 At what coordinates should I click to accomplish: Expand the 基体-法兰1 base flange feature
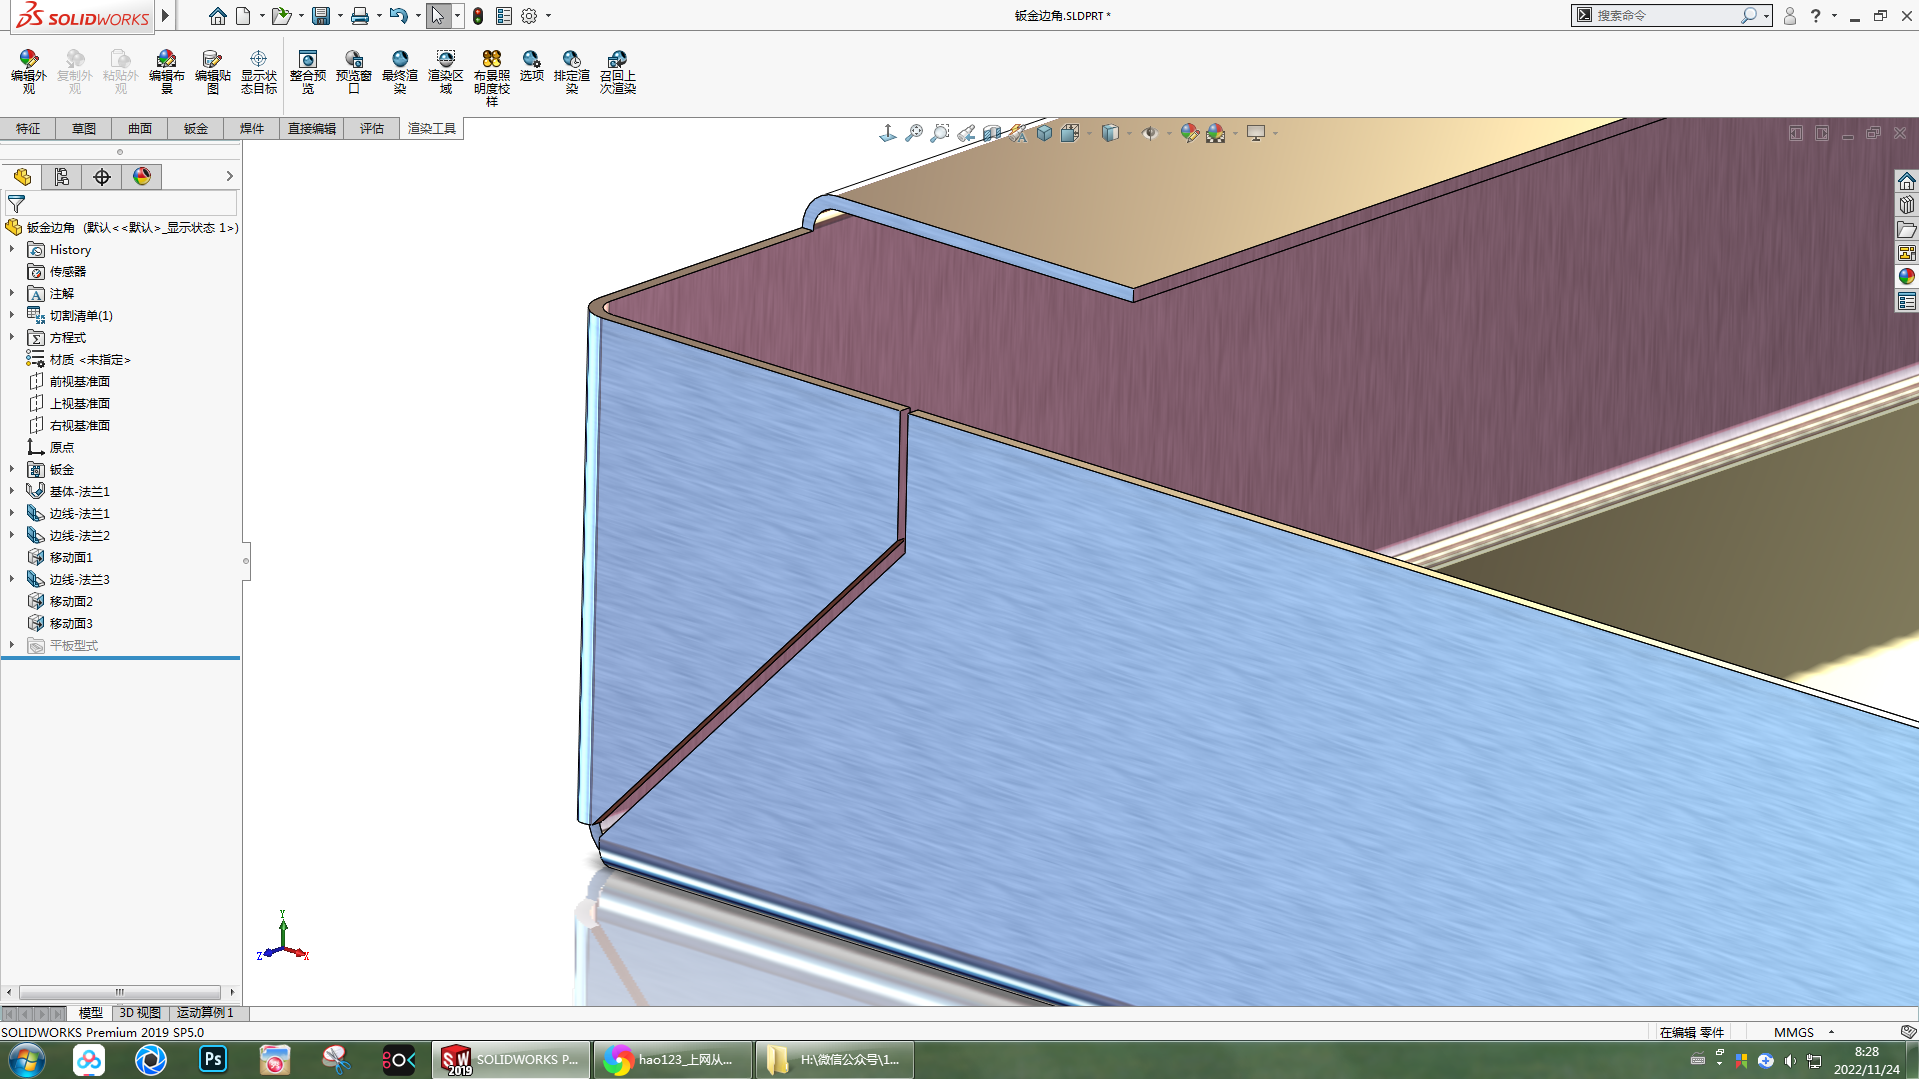(x=12, y=491)
